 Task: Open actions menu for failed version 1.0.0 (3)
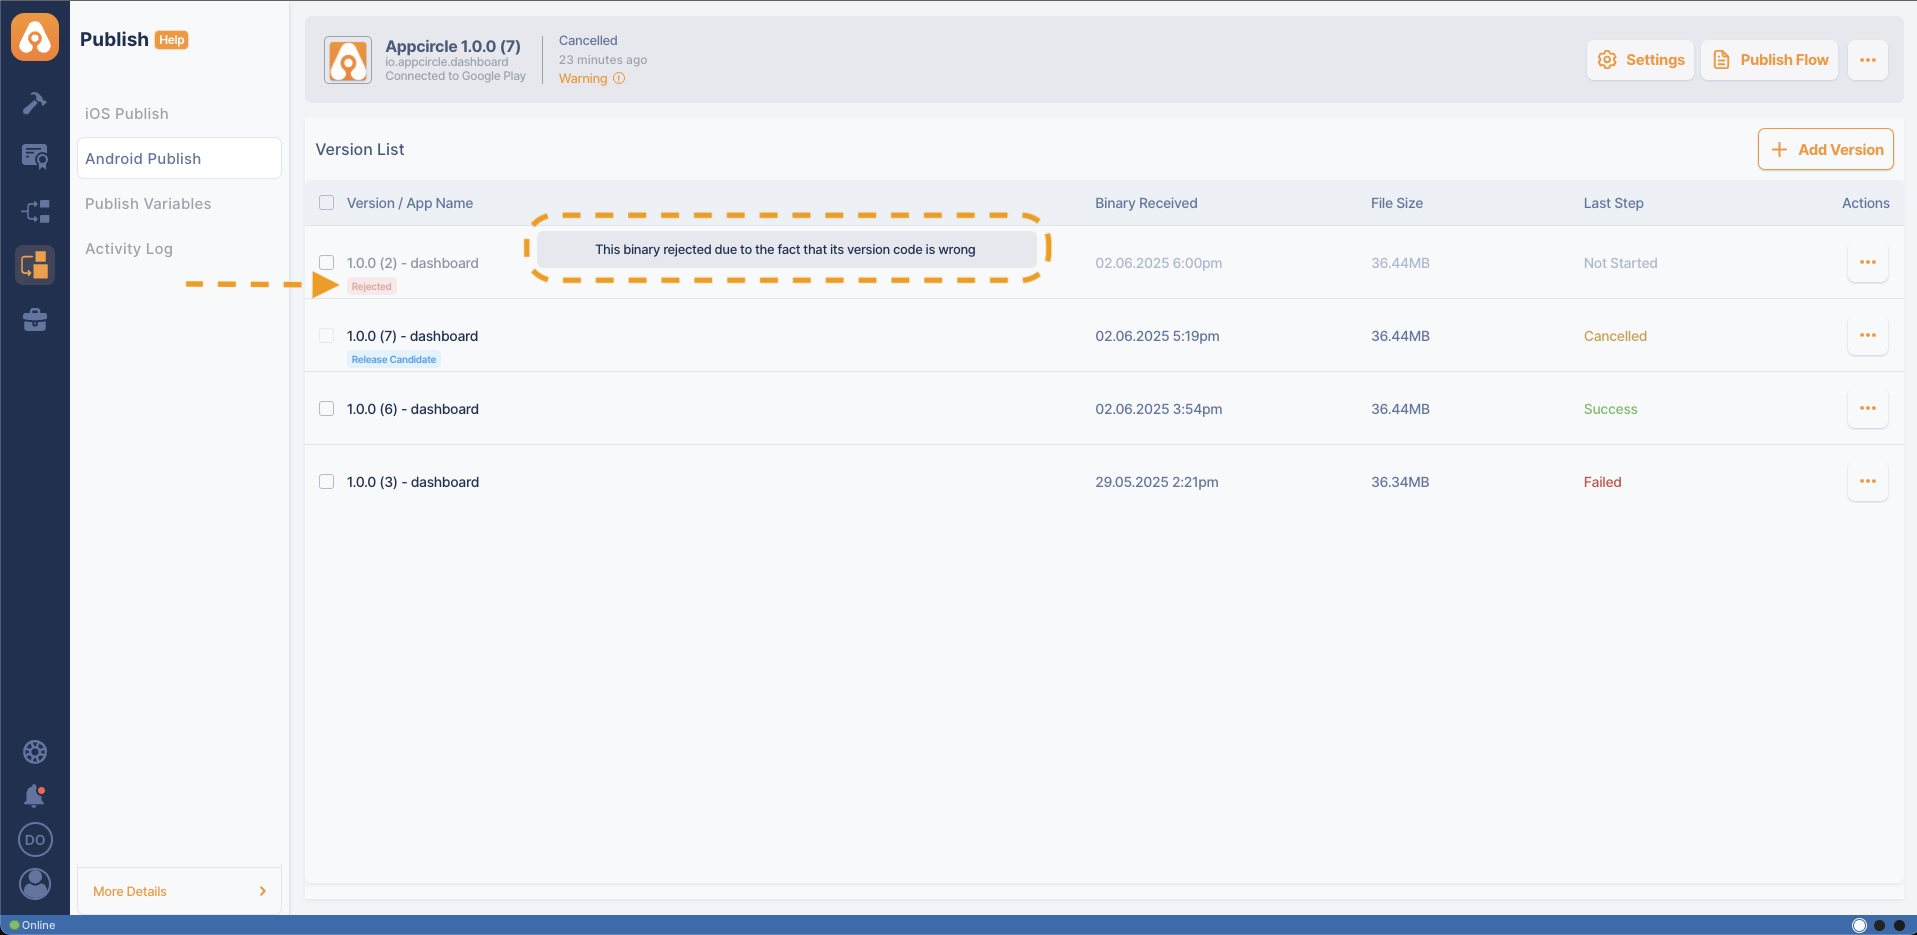tap(1867, 482)
